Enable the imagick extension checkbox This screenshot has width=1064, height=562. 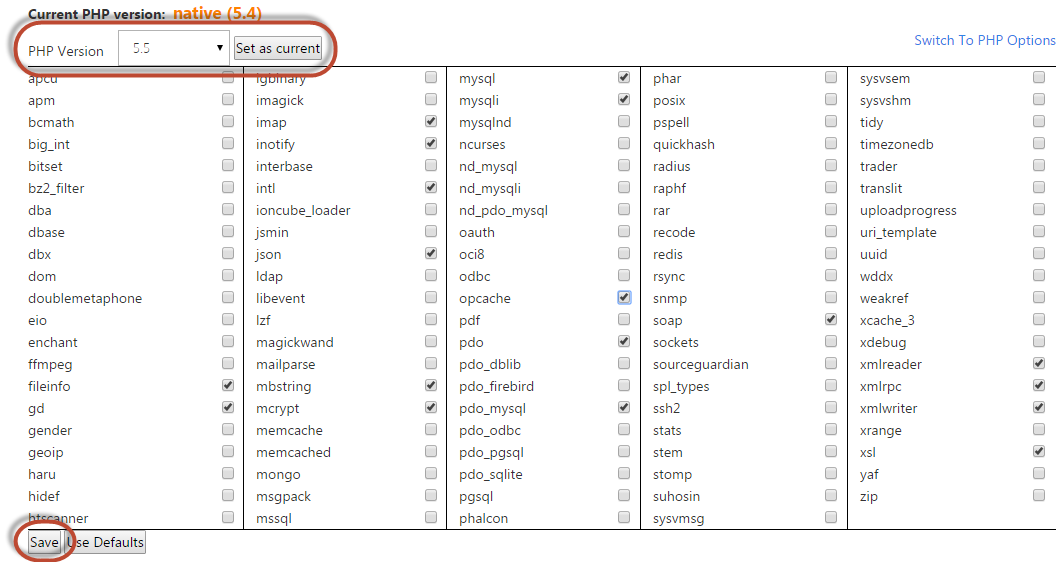click(431, 100)
